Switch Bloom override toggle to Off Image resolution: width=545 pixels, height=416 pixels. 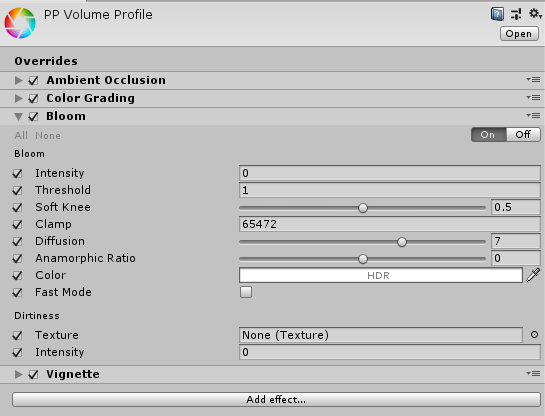[x=523, y=134]
